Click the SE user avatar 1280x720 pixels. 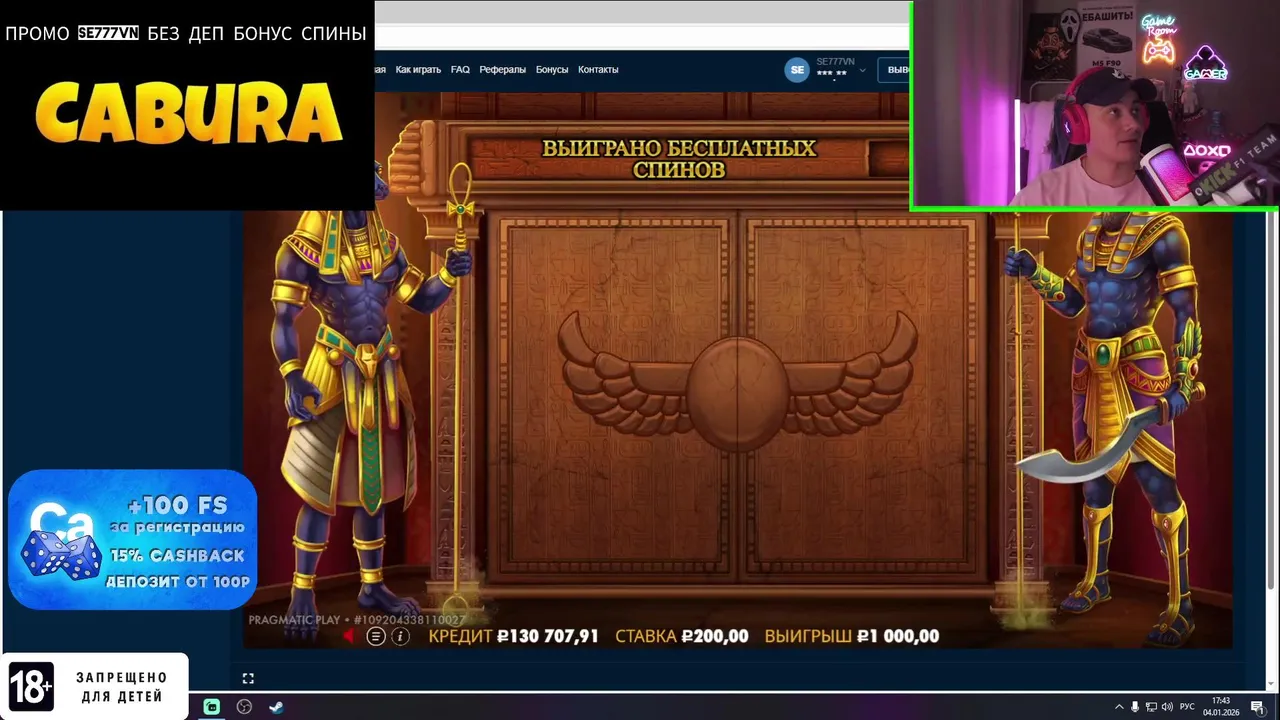(x=797, y=69)
